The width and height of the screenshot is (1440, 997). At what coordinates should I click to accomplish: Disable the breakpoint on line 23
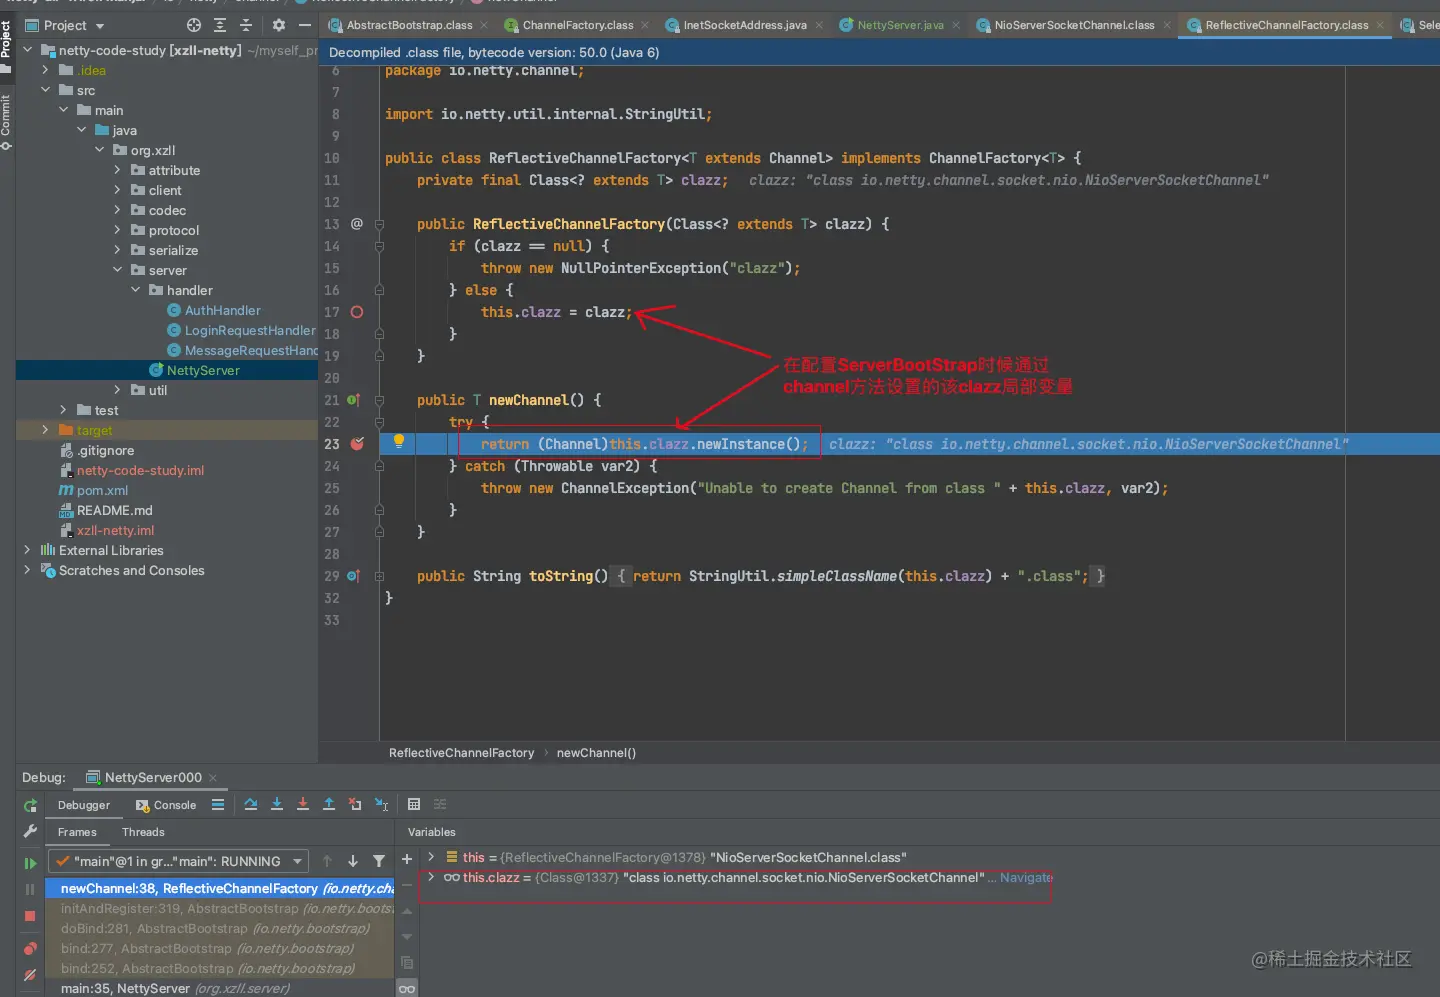[357, 444]
